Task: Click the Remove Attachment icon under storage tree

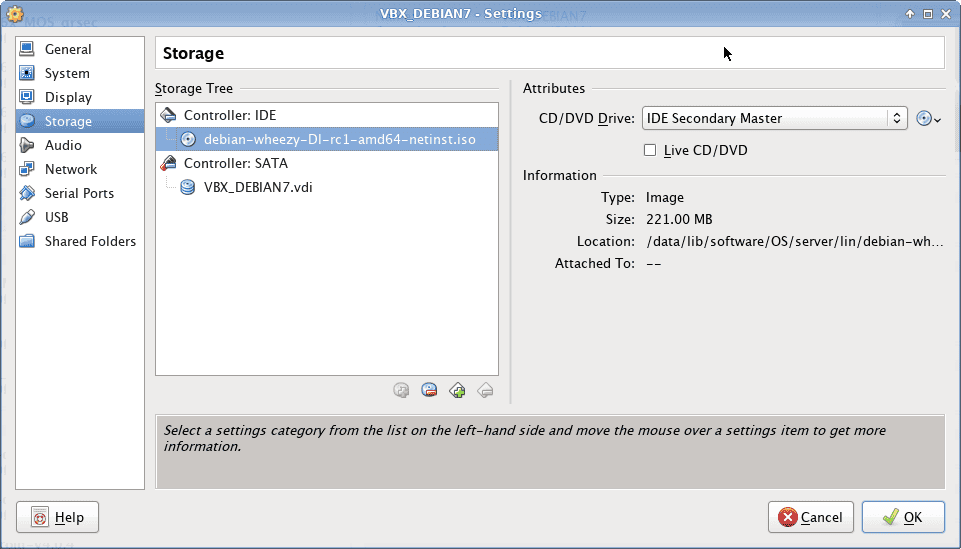Action: pos(429,390)
